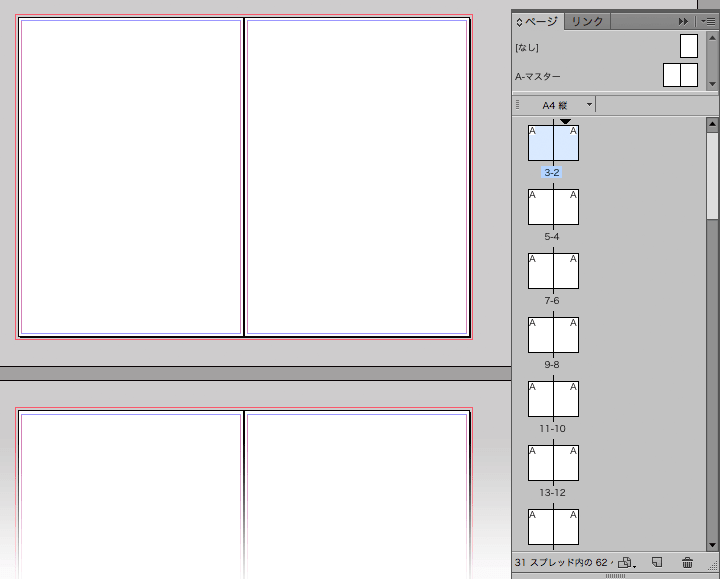The image size is (720, 579).
Task: Open the Pages panel flyout menu
Action: tap(707, 21)
